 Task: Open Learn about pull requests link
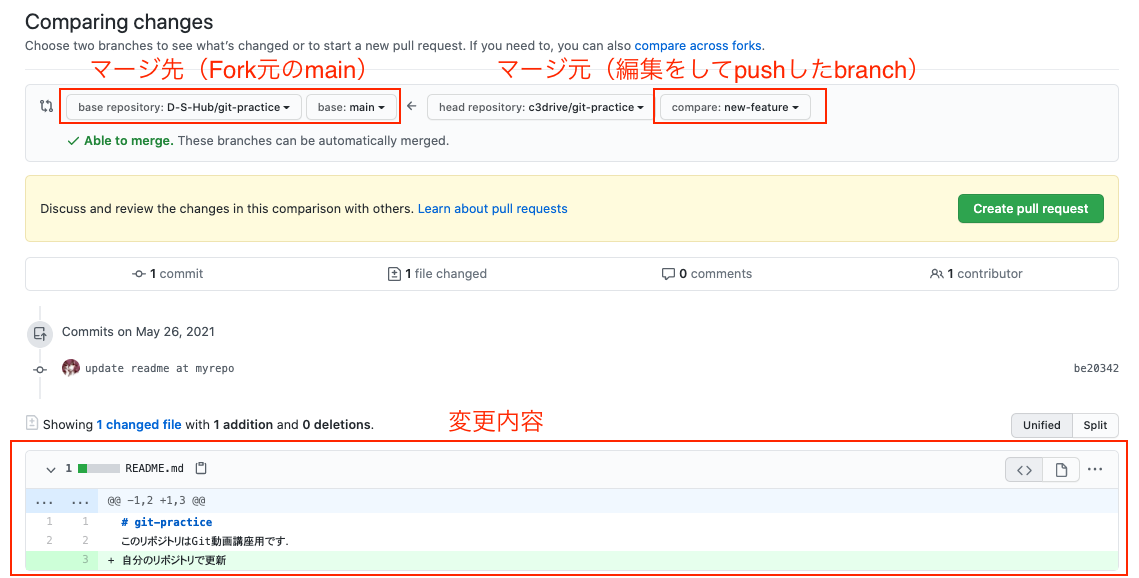(493, 208)
